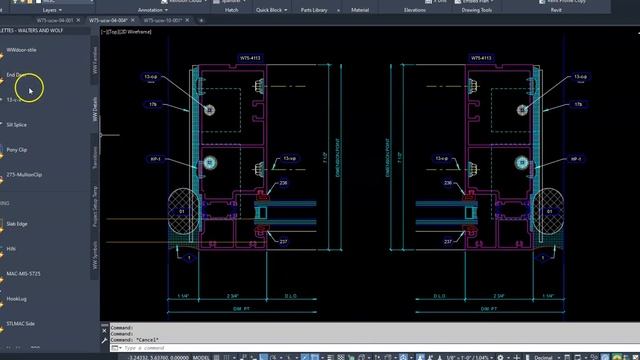
Task: Open the Transition palette tab
Action: (x=95, y=158)
